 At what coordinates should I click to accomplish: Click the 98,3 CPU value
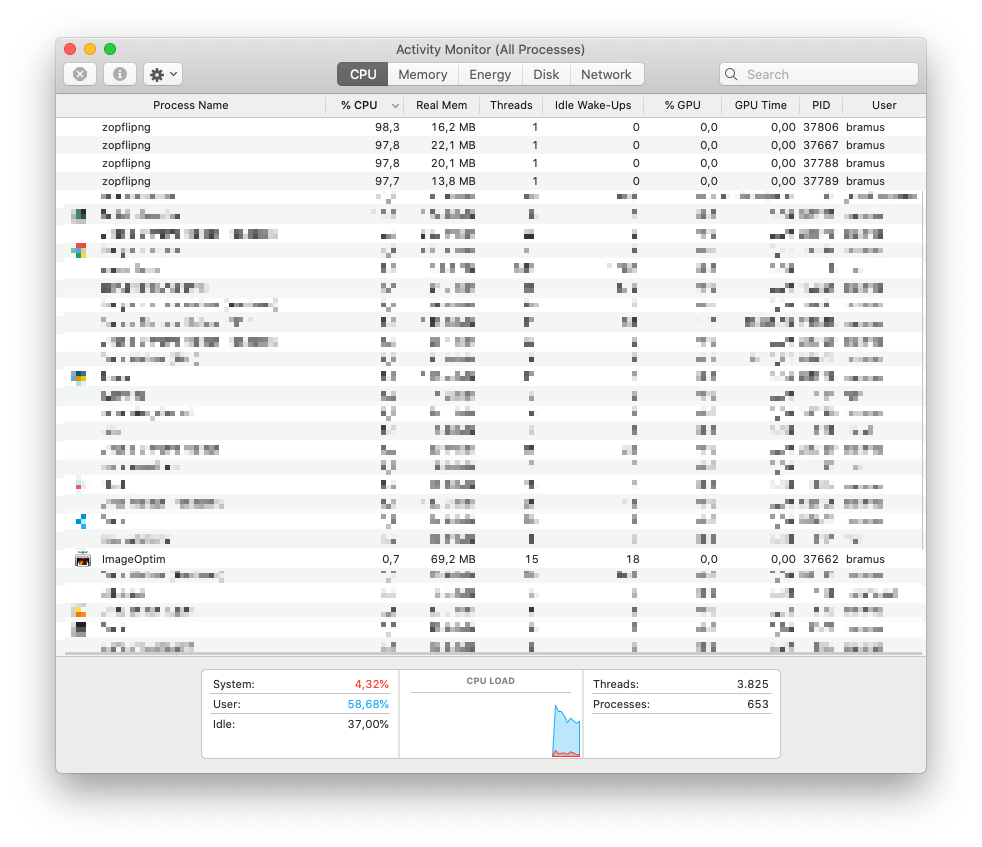tap(387, 127)
